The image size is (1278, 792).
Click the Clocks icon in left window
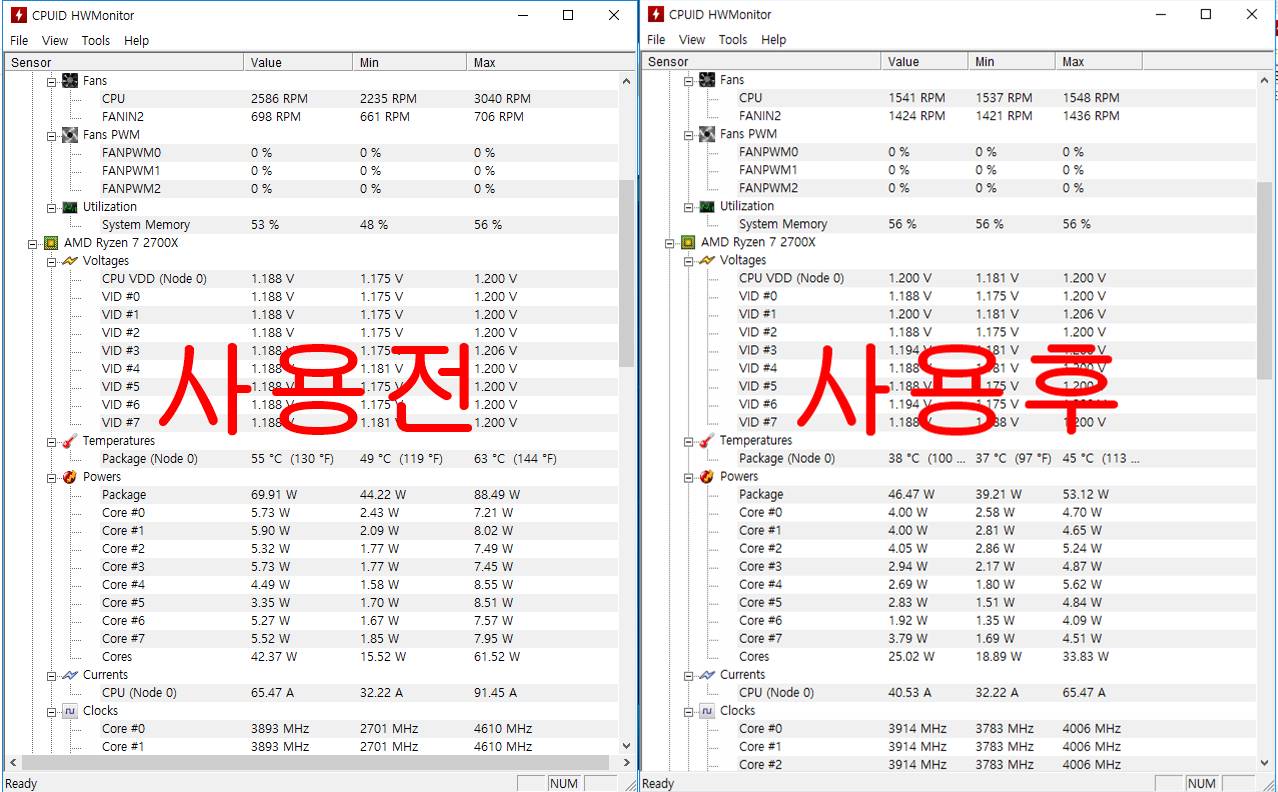[x=70, y=711]
